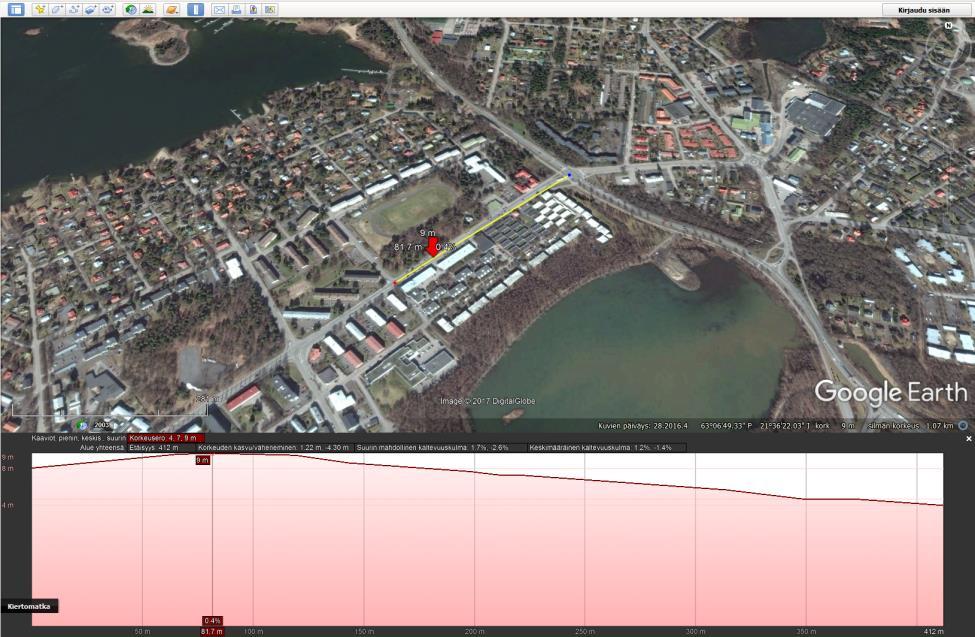Click the 200 m tick label on distance axis

point(474,631)
